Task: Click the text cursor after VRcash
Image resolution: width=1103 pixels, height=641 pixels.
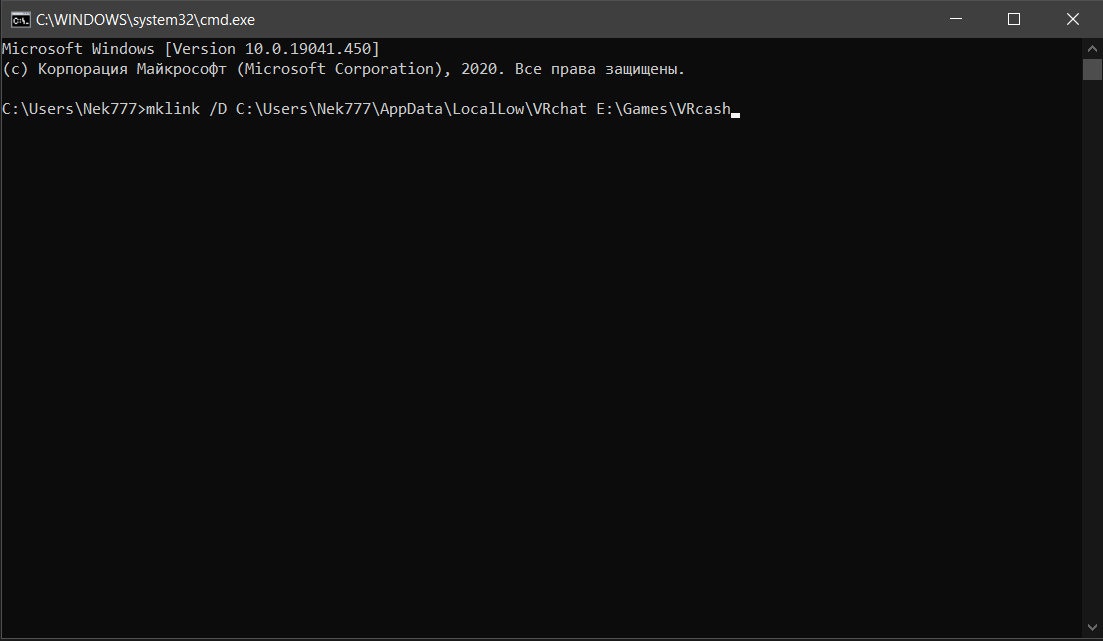Action: click(x=735, y=113)
